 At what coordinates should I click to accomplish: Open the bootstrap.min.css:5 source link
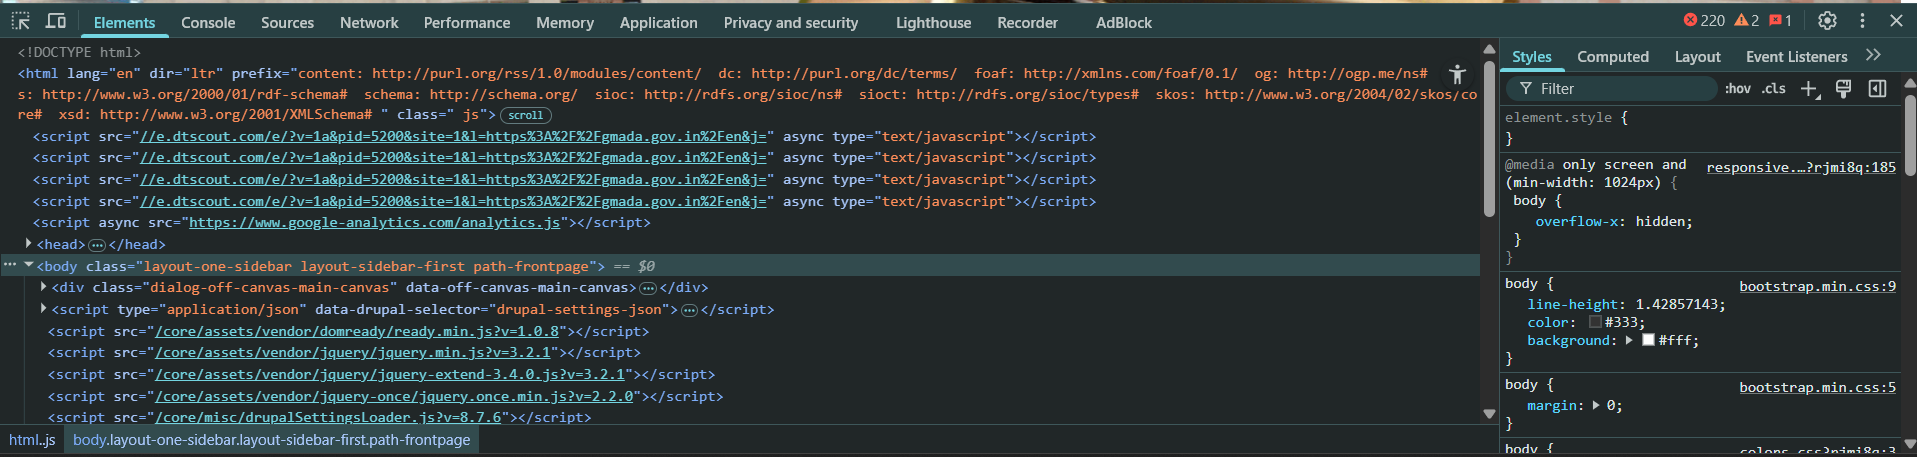tap(1817, 387)
